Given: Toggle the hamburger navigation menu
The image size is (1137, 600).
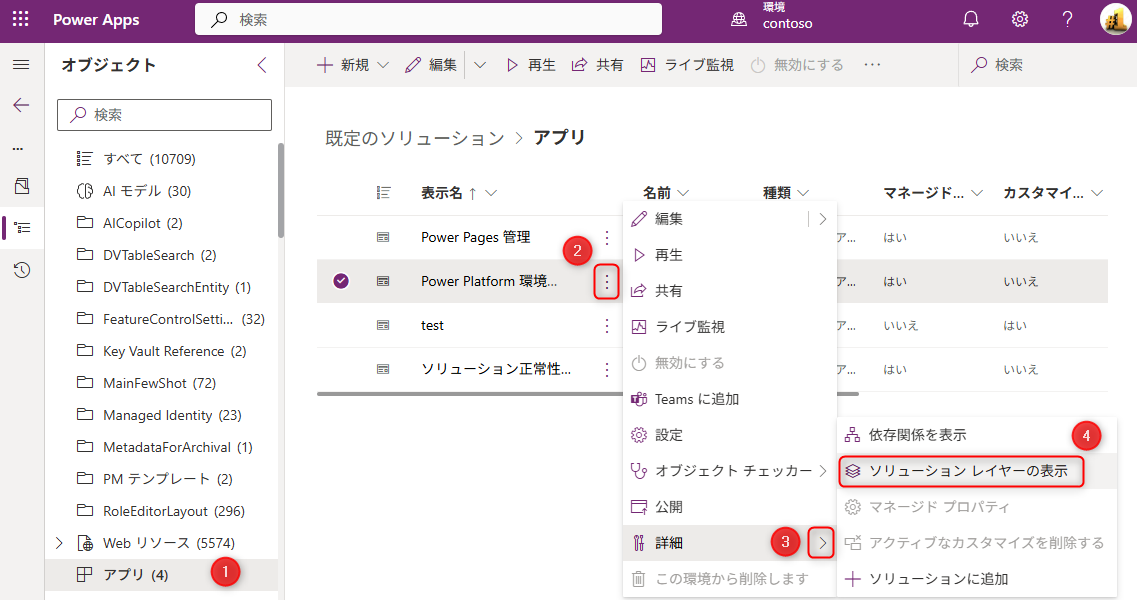Looking at the screenshot, I should 21,65.
